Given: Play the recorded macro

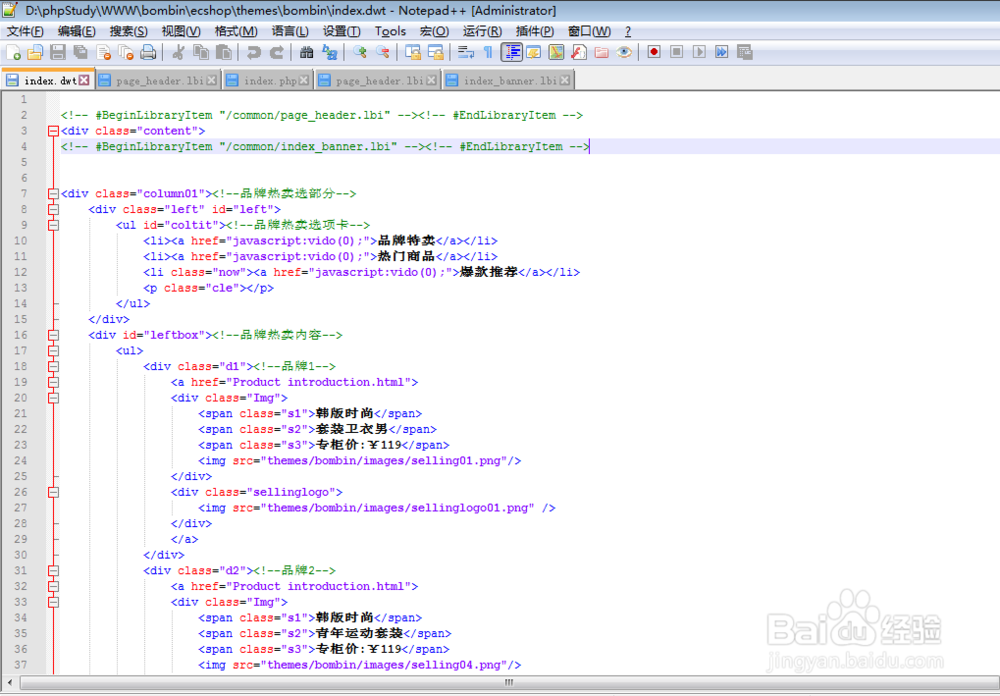Looking at the screenshot, I should click(699, 52).
